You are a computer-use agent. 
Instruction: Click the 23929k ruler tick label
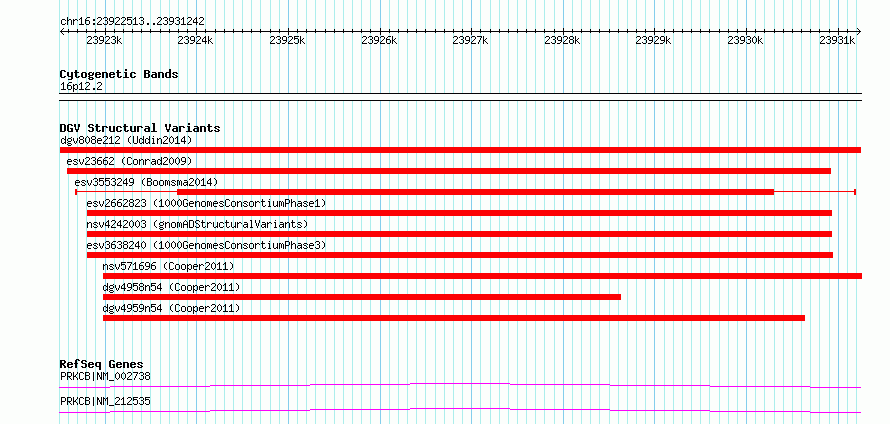[654, 40]
